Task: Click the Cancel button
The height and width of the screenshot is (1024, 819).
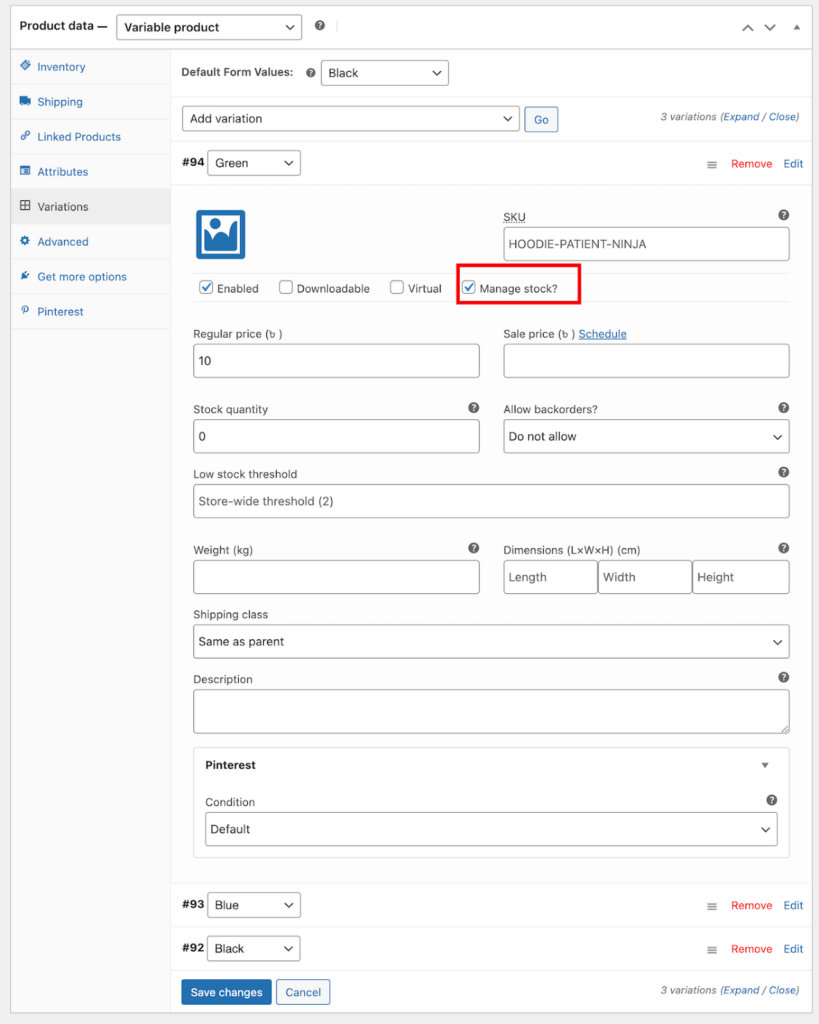Action: [x=303, y=992]
